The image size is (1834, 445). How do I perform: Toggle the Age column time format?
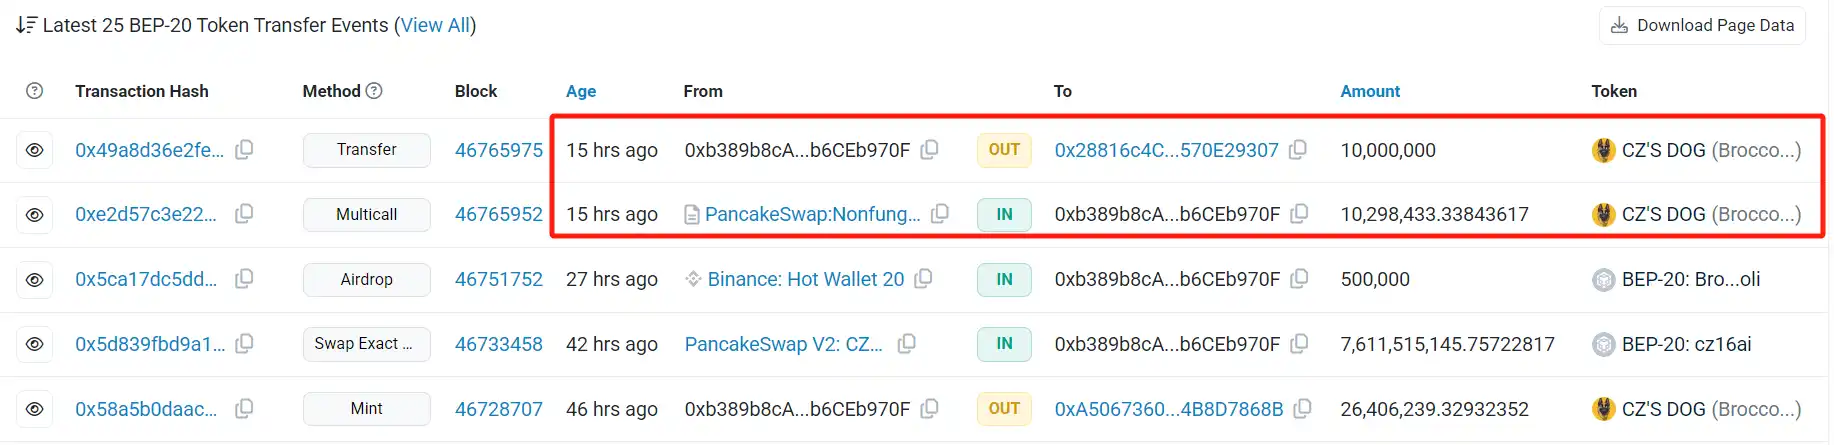click(581, 91)
